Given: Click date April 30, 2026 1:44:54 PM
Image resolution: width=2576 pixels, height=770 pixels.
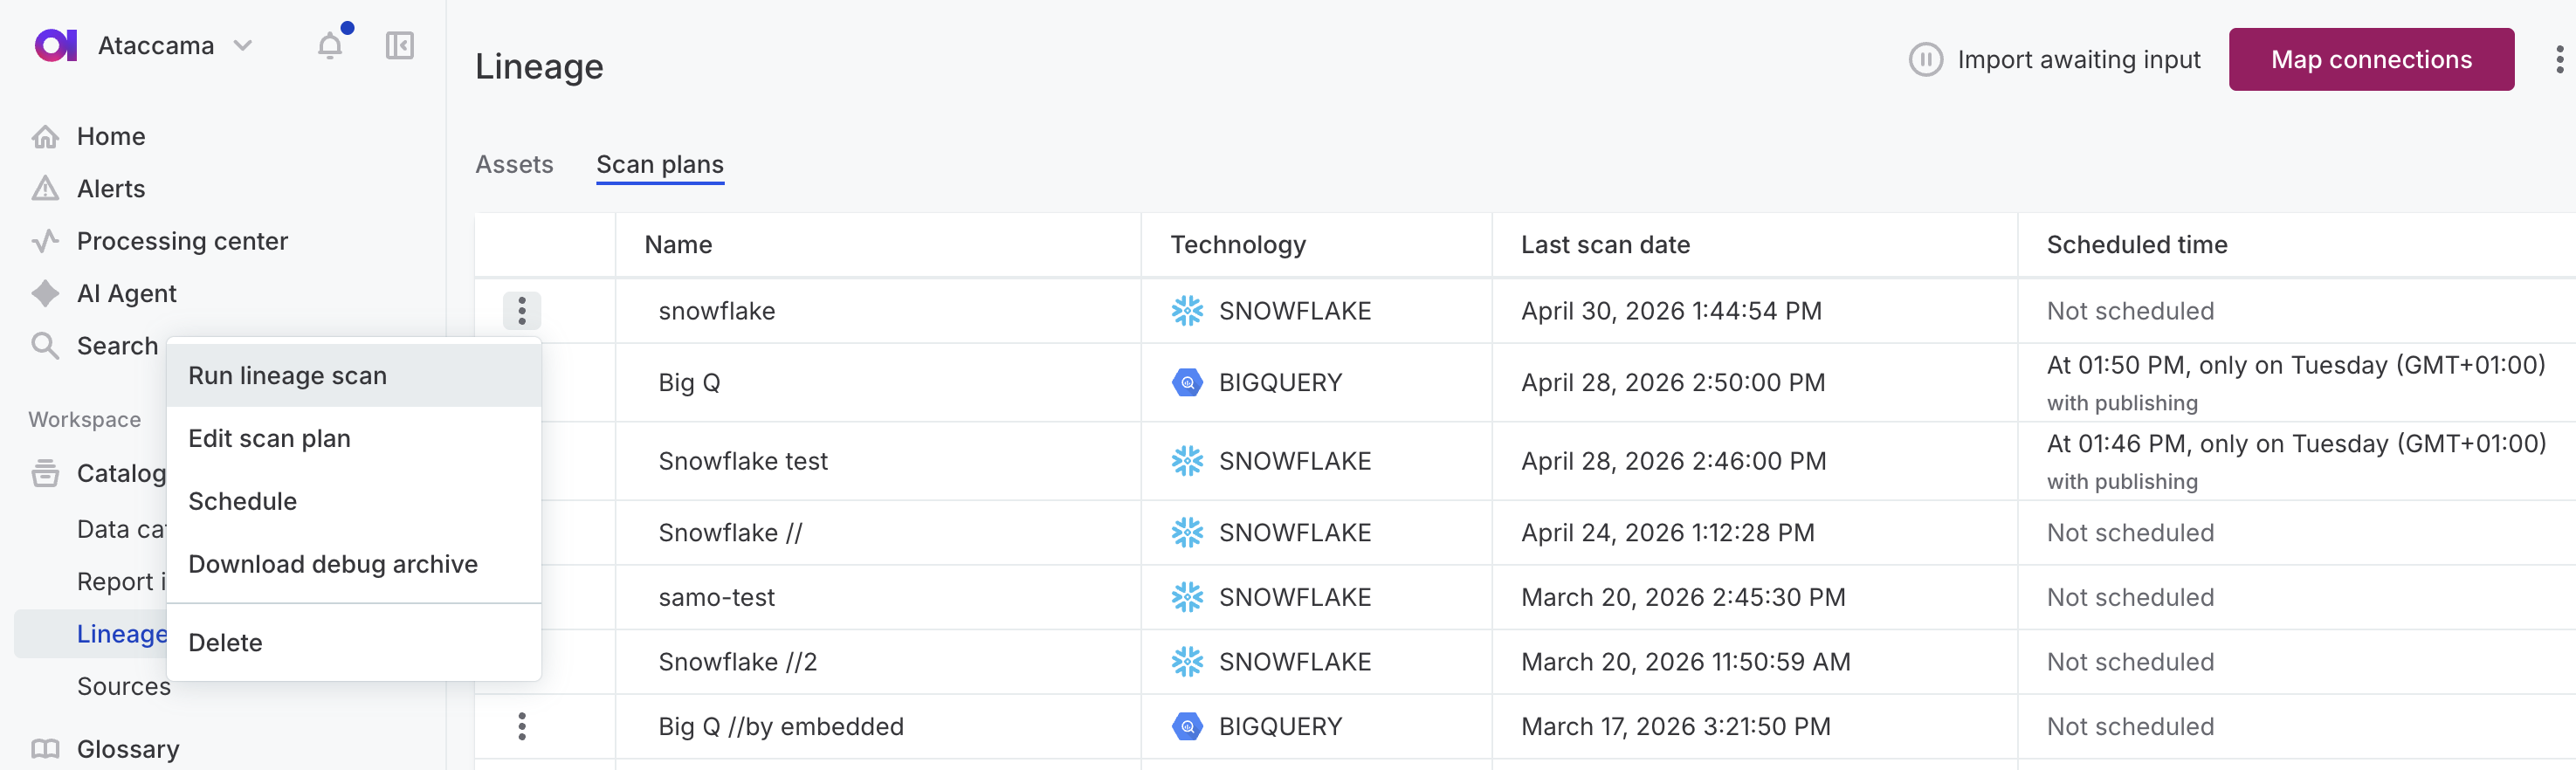Looking at the screenshot, I should tap(1671, 311).
